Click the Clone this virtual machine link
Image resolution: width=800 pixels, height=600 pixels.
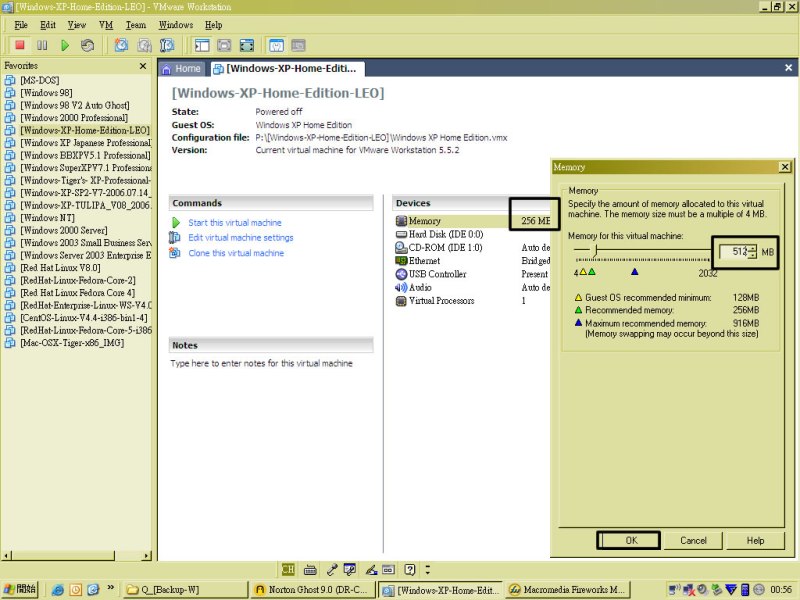click(x=236, y=253)
